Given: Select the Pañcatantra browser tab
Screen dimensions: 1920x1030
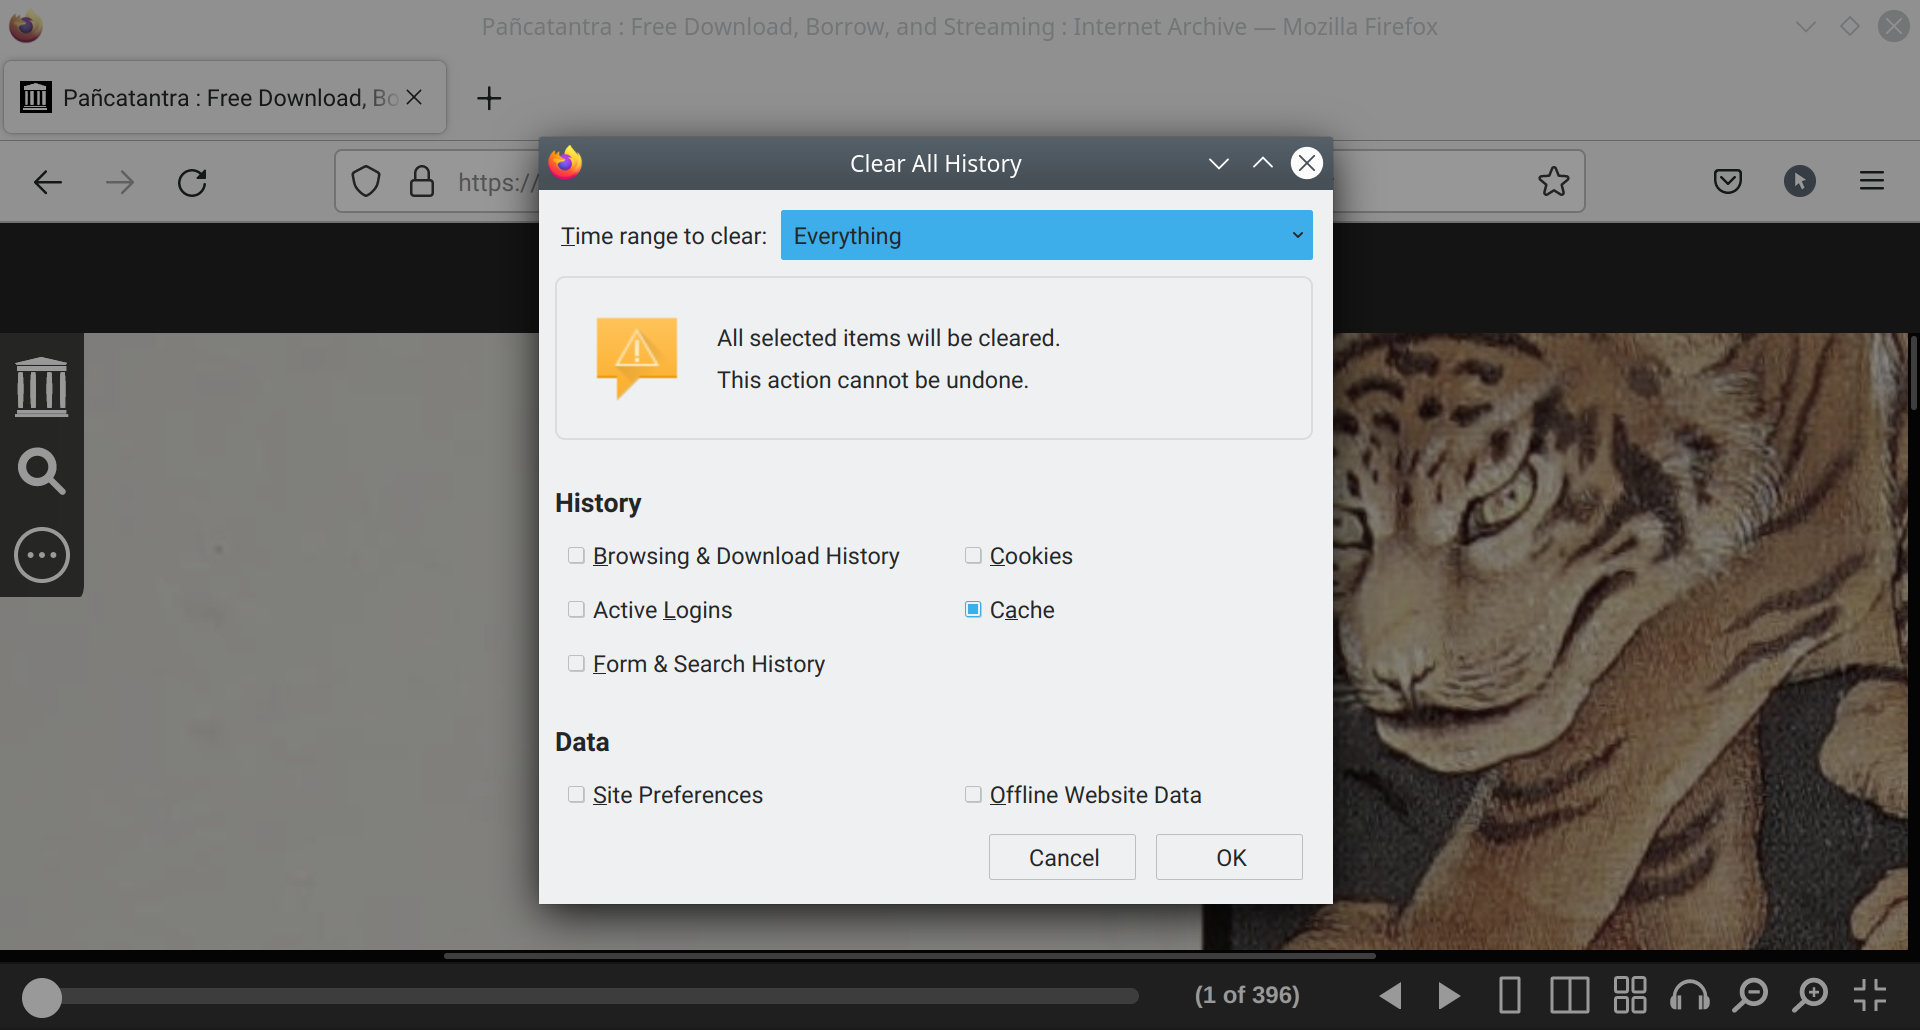Looking at the screenshot, I should (x=225, y=98).
